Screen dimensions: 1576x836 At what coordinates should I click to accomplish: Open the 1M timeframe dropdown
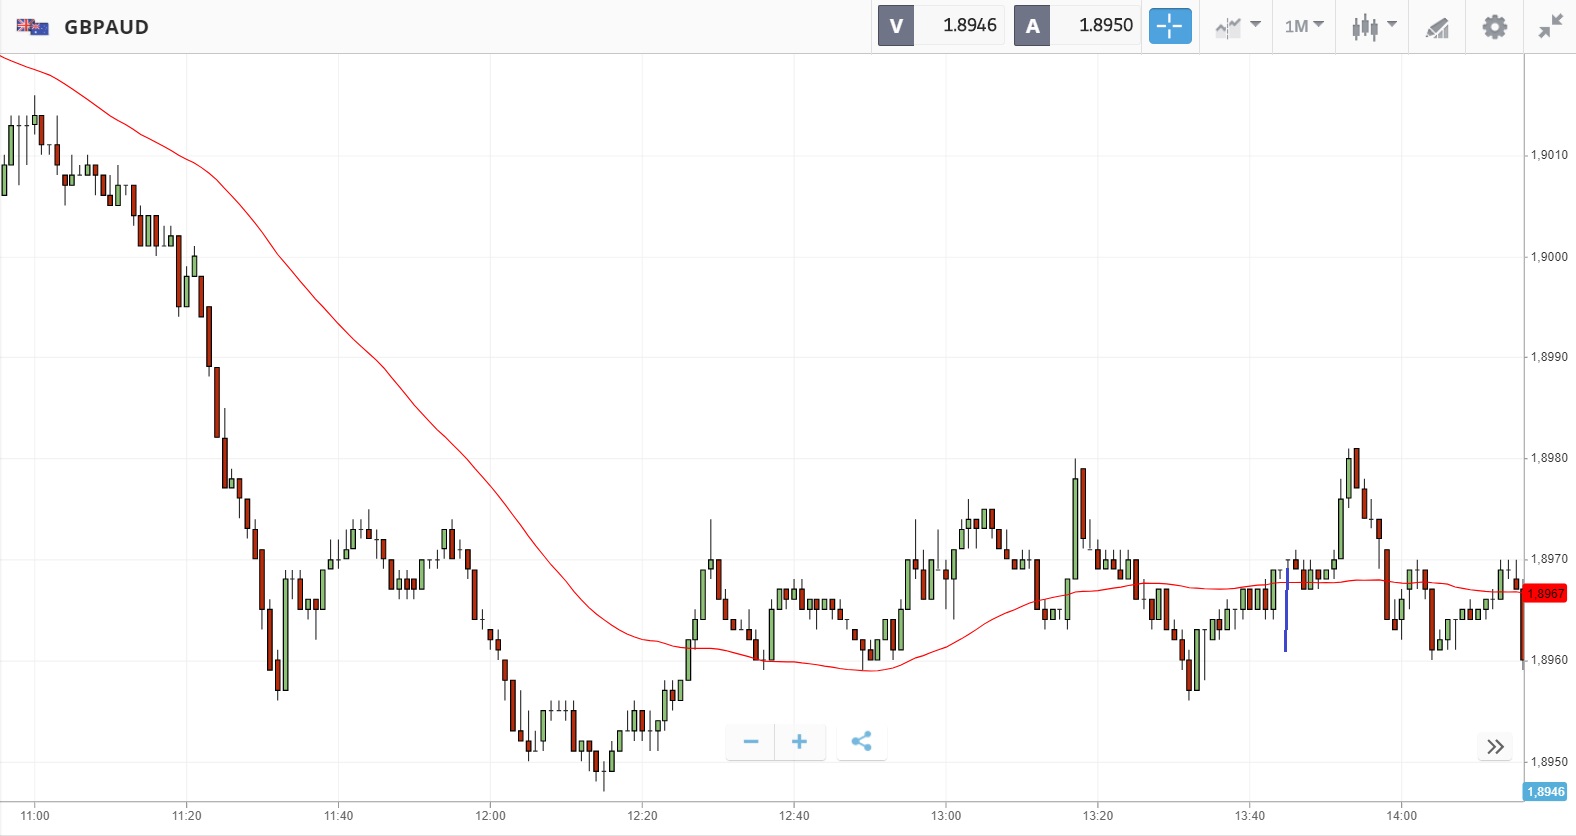tap(1304, 26)
